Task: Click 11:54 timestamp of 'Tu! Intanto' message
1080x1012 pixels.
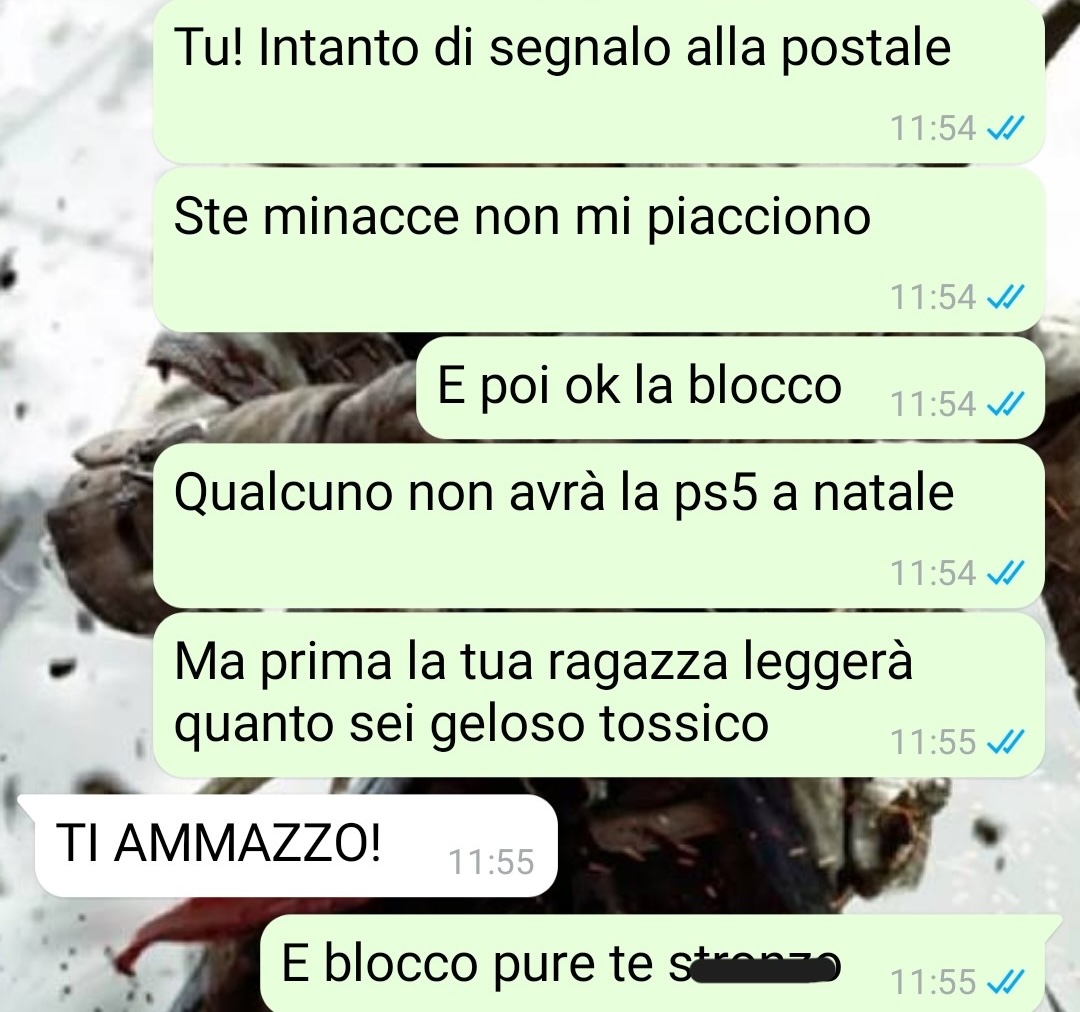Action: (x=933, y=128)
